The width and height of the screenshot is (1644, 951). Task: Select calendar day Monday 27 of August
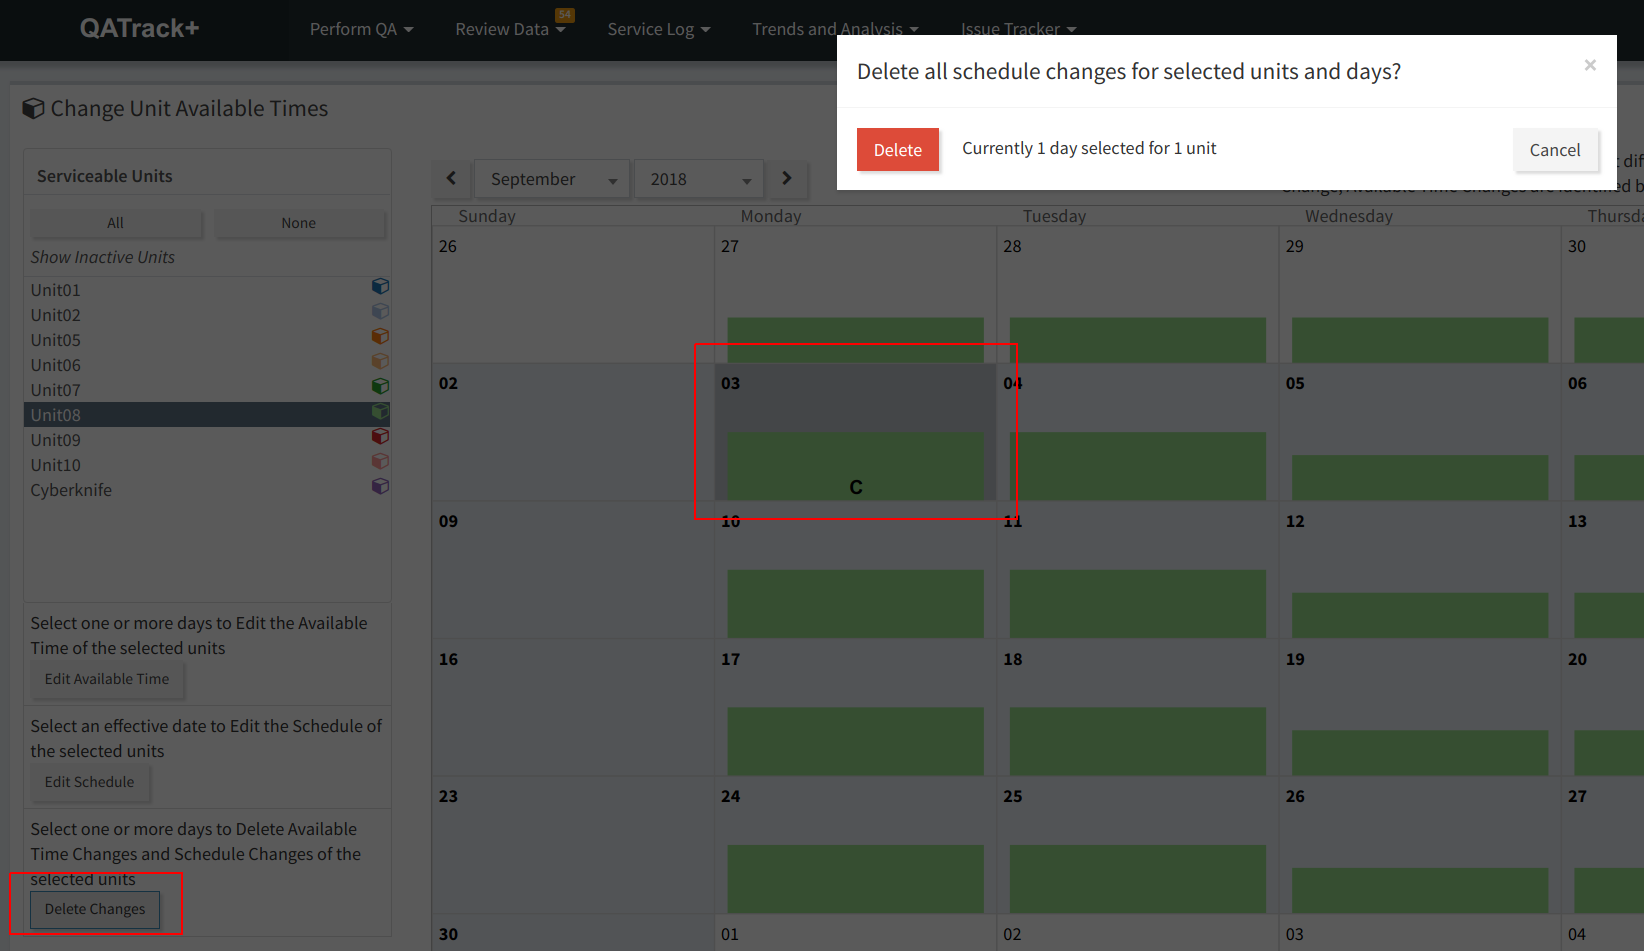855,295
